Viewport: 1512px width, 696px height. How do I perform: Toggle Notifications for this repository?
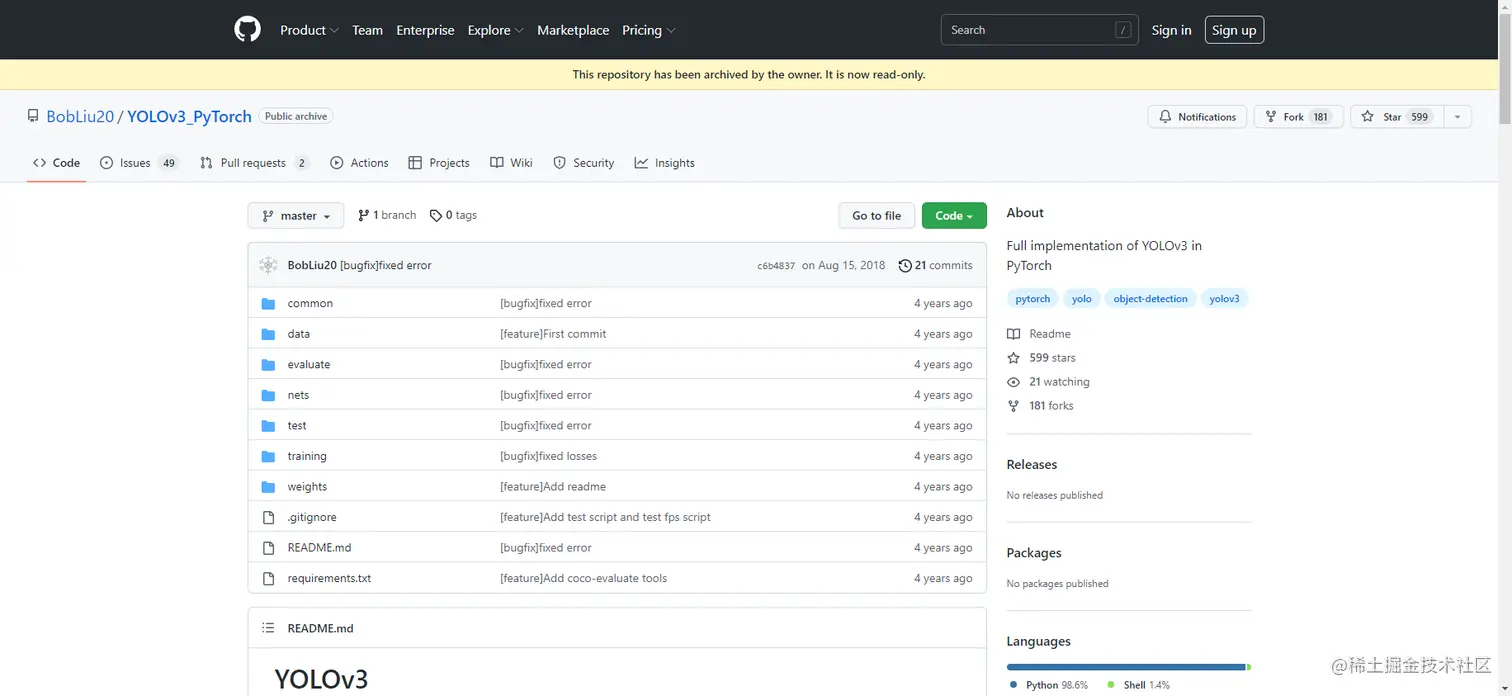coord(1197,117)
